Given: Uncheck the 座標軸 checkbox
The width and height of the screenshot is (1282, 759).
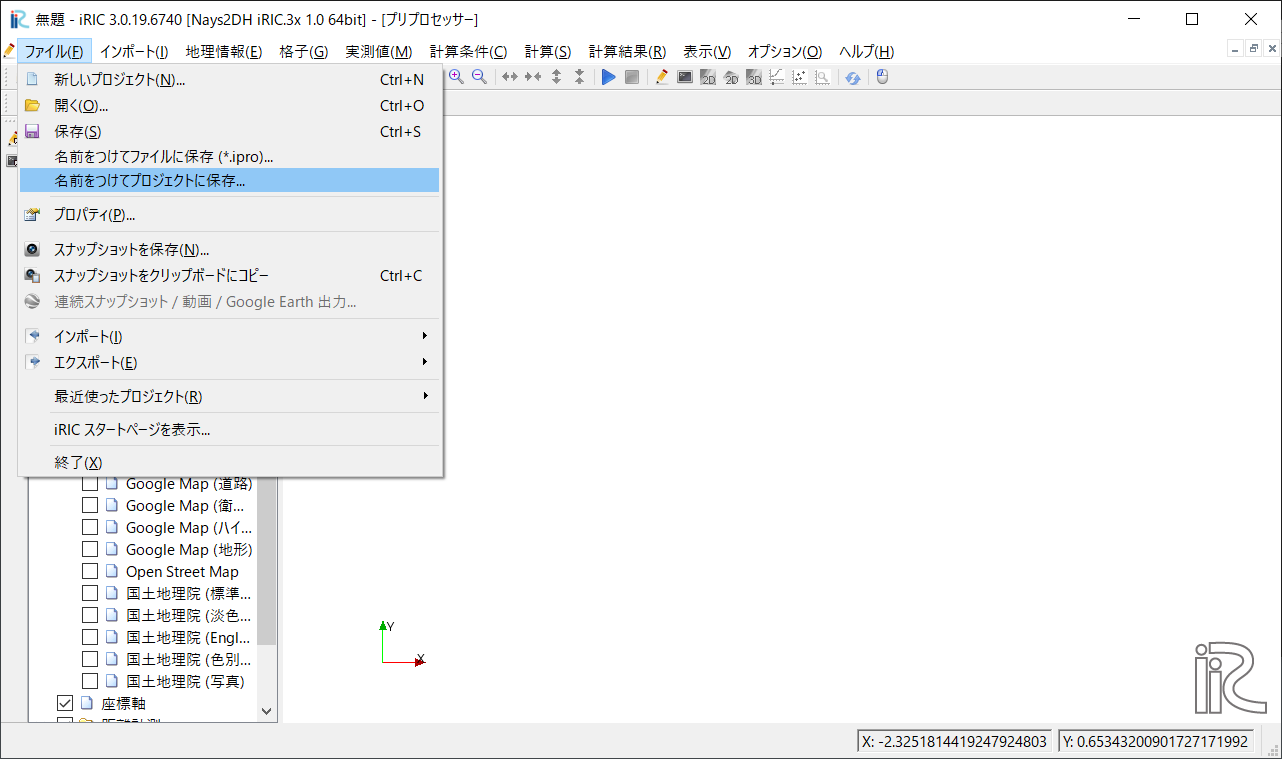Looking at the screenshot, I should (66, 704).
